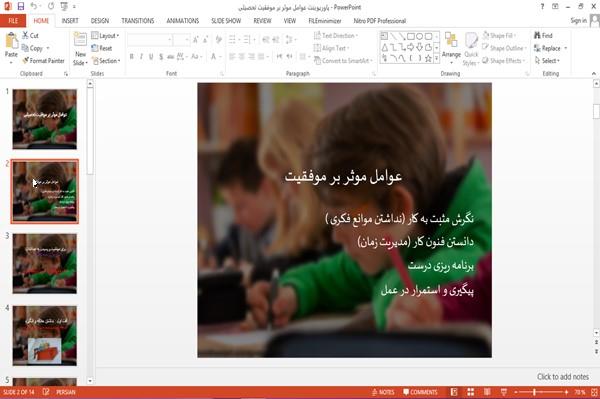
Task: Start Slide Show from the status bar icon
Action: (x=504, y=392)
